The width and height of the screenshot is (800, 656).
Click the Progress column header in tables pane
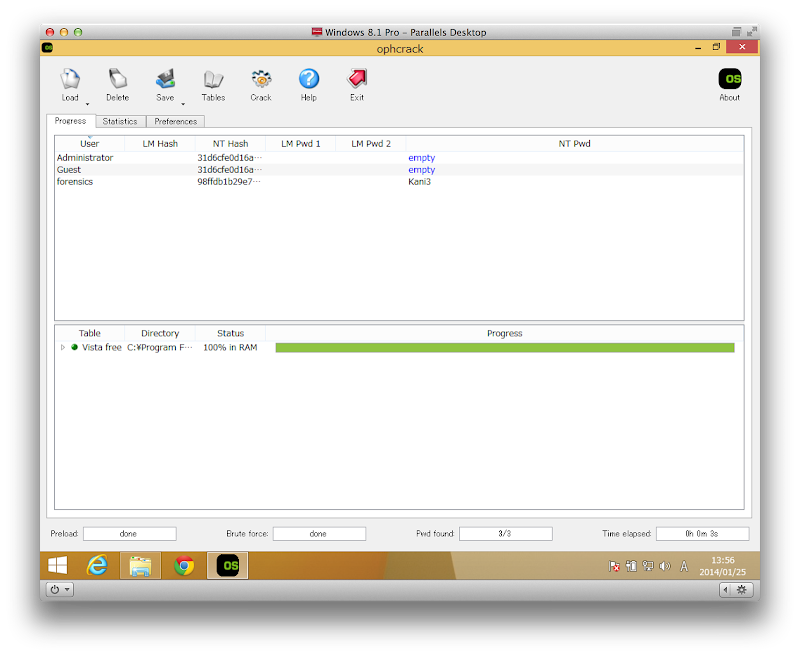(505, 333)
